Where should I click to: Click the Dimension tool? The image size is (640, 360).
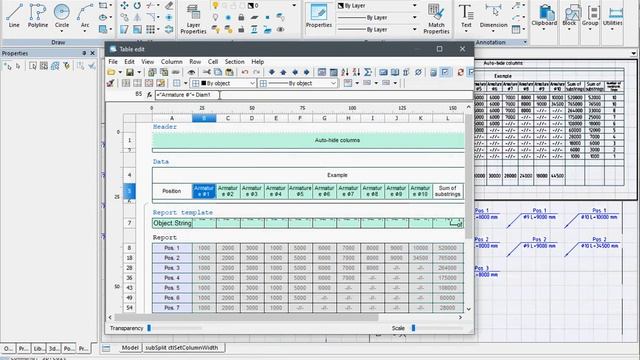pyautogui.click(x=493, y=16)
